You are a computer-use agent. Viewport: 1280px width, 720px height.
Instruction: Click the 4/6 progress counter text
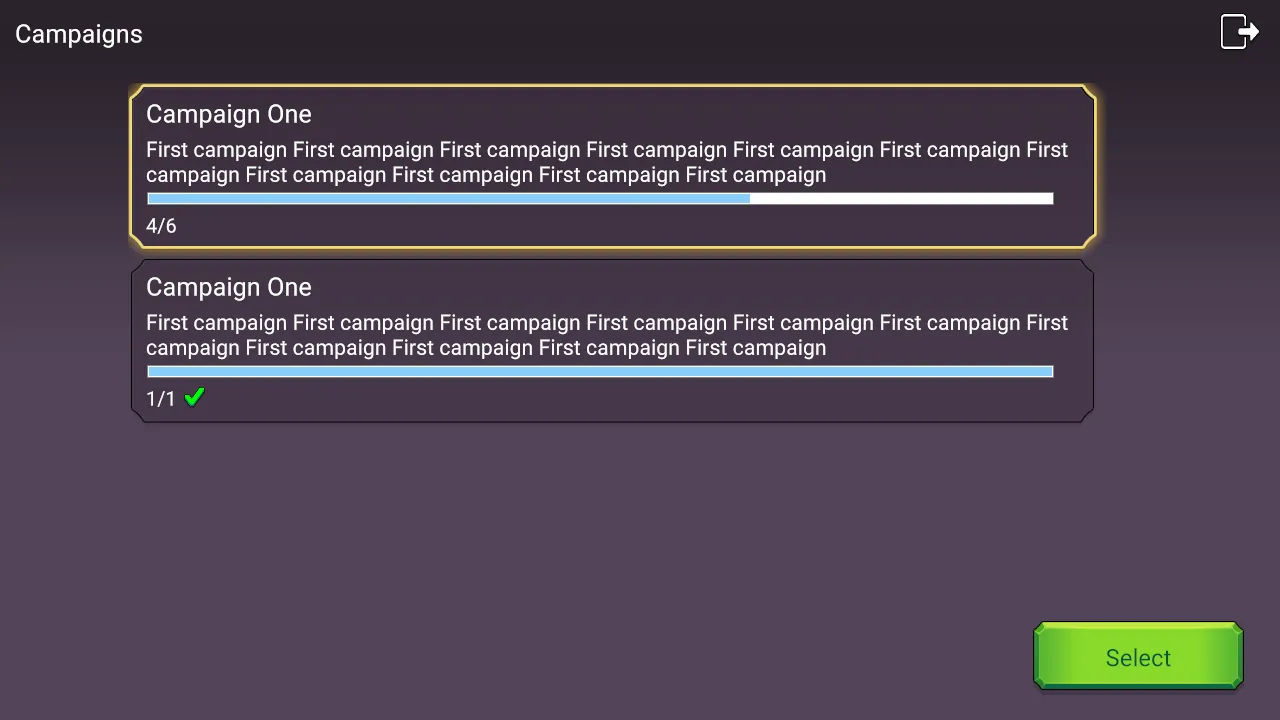tap(161, 226)
